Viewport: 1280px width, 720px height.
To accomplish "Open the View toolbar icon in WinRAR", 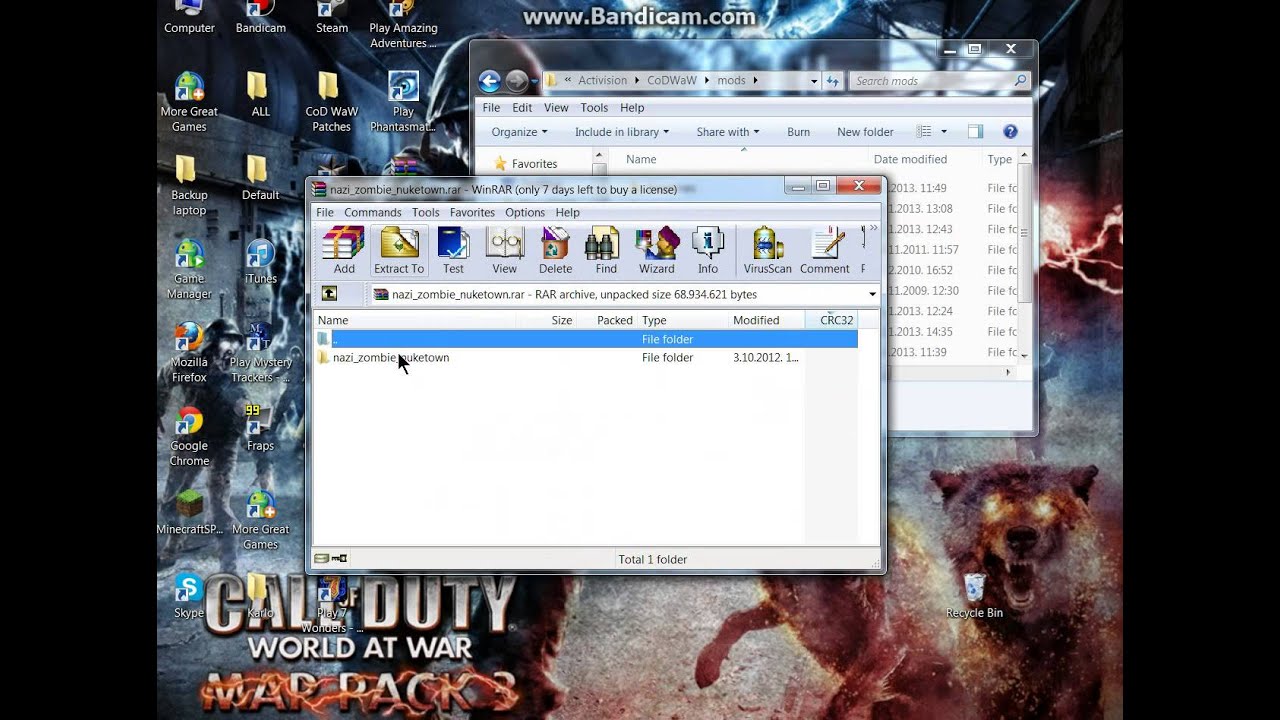I will tap(505, 250).
